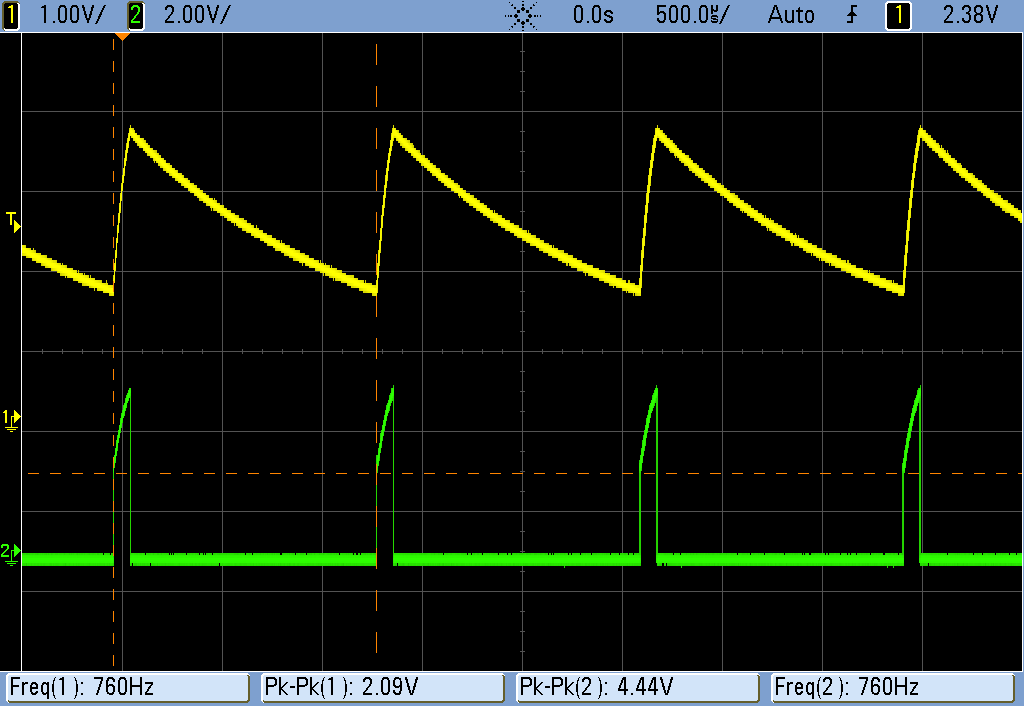This screenshot has width=1024, height=706.
Task: Click the dashed trigger level line
Action: (x=700, y=474)
